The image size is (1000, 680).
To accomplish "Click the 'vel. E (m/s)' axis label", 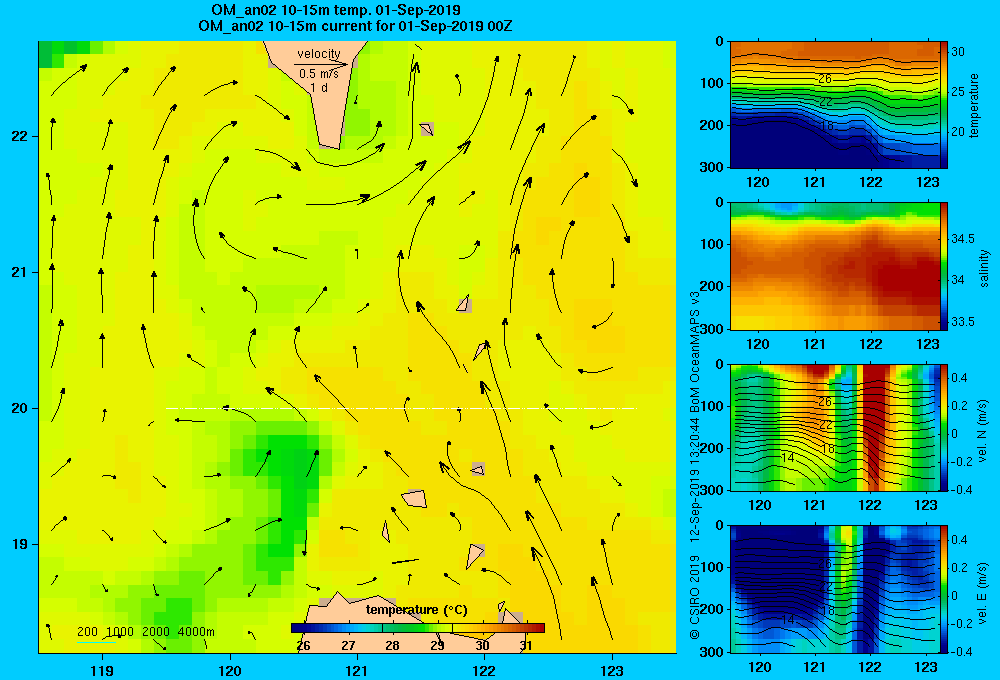I will [983, 592].
